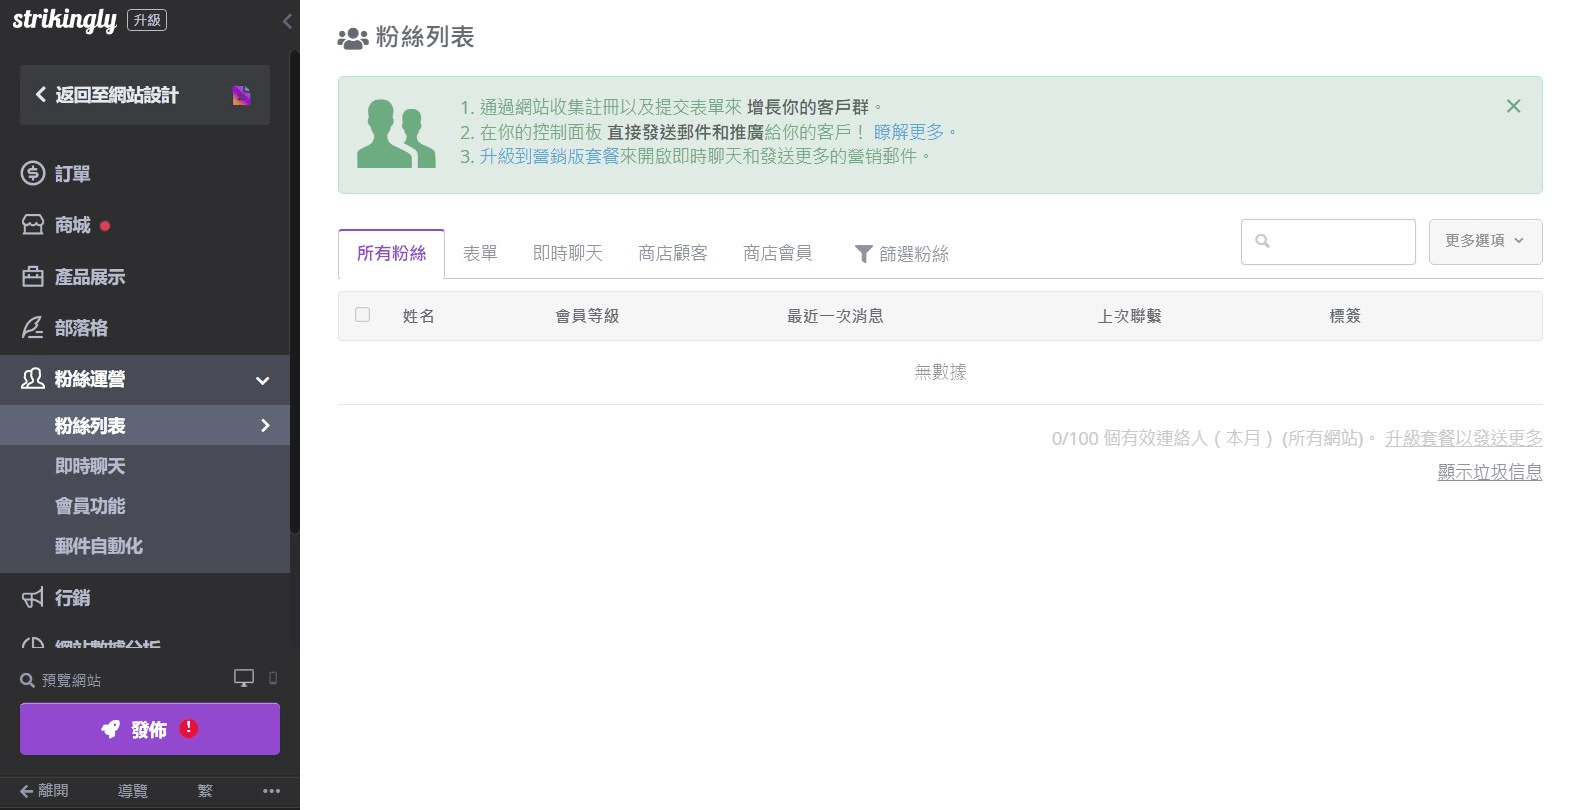1580x810 pixels.
Task: Return to site design via 返回至網站設計
Action: (x=145, y=95)
